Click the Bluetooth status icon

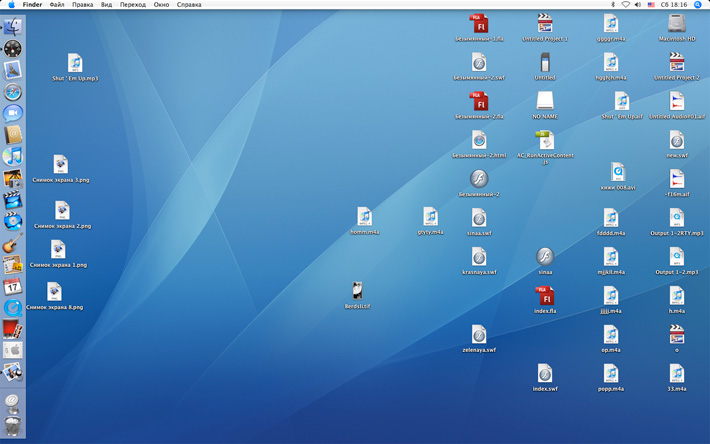(x=613, y=5)
